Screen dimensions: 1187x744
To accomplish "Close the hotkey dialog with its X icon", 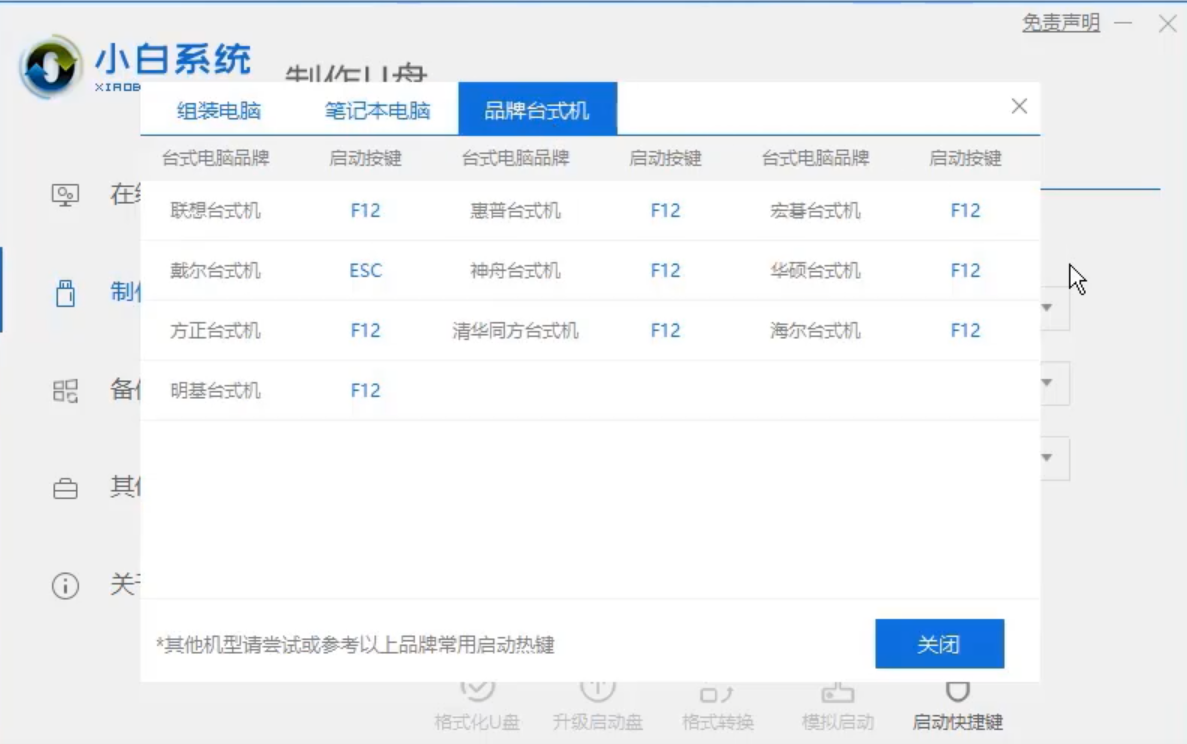I will click(x=1020, y=106).
